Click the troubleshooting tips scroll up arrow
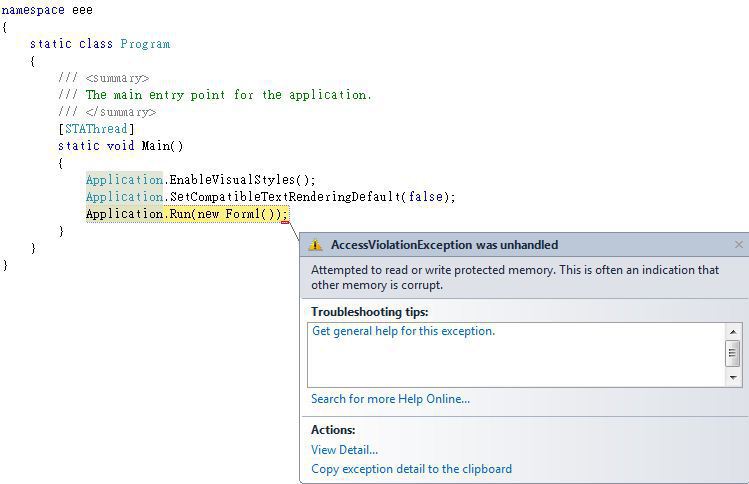 tap(733, 331)
